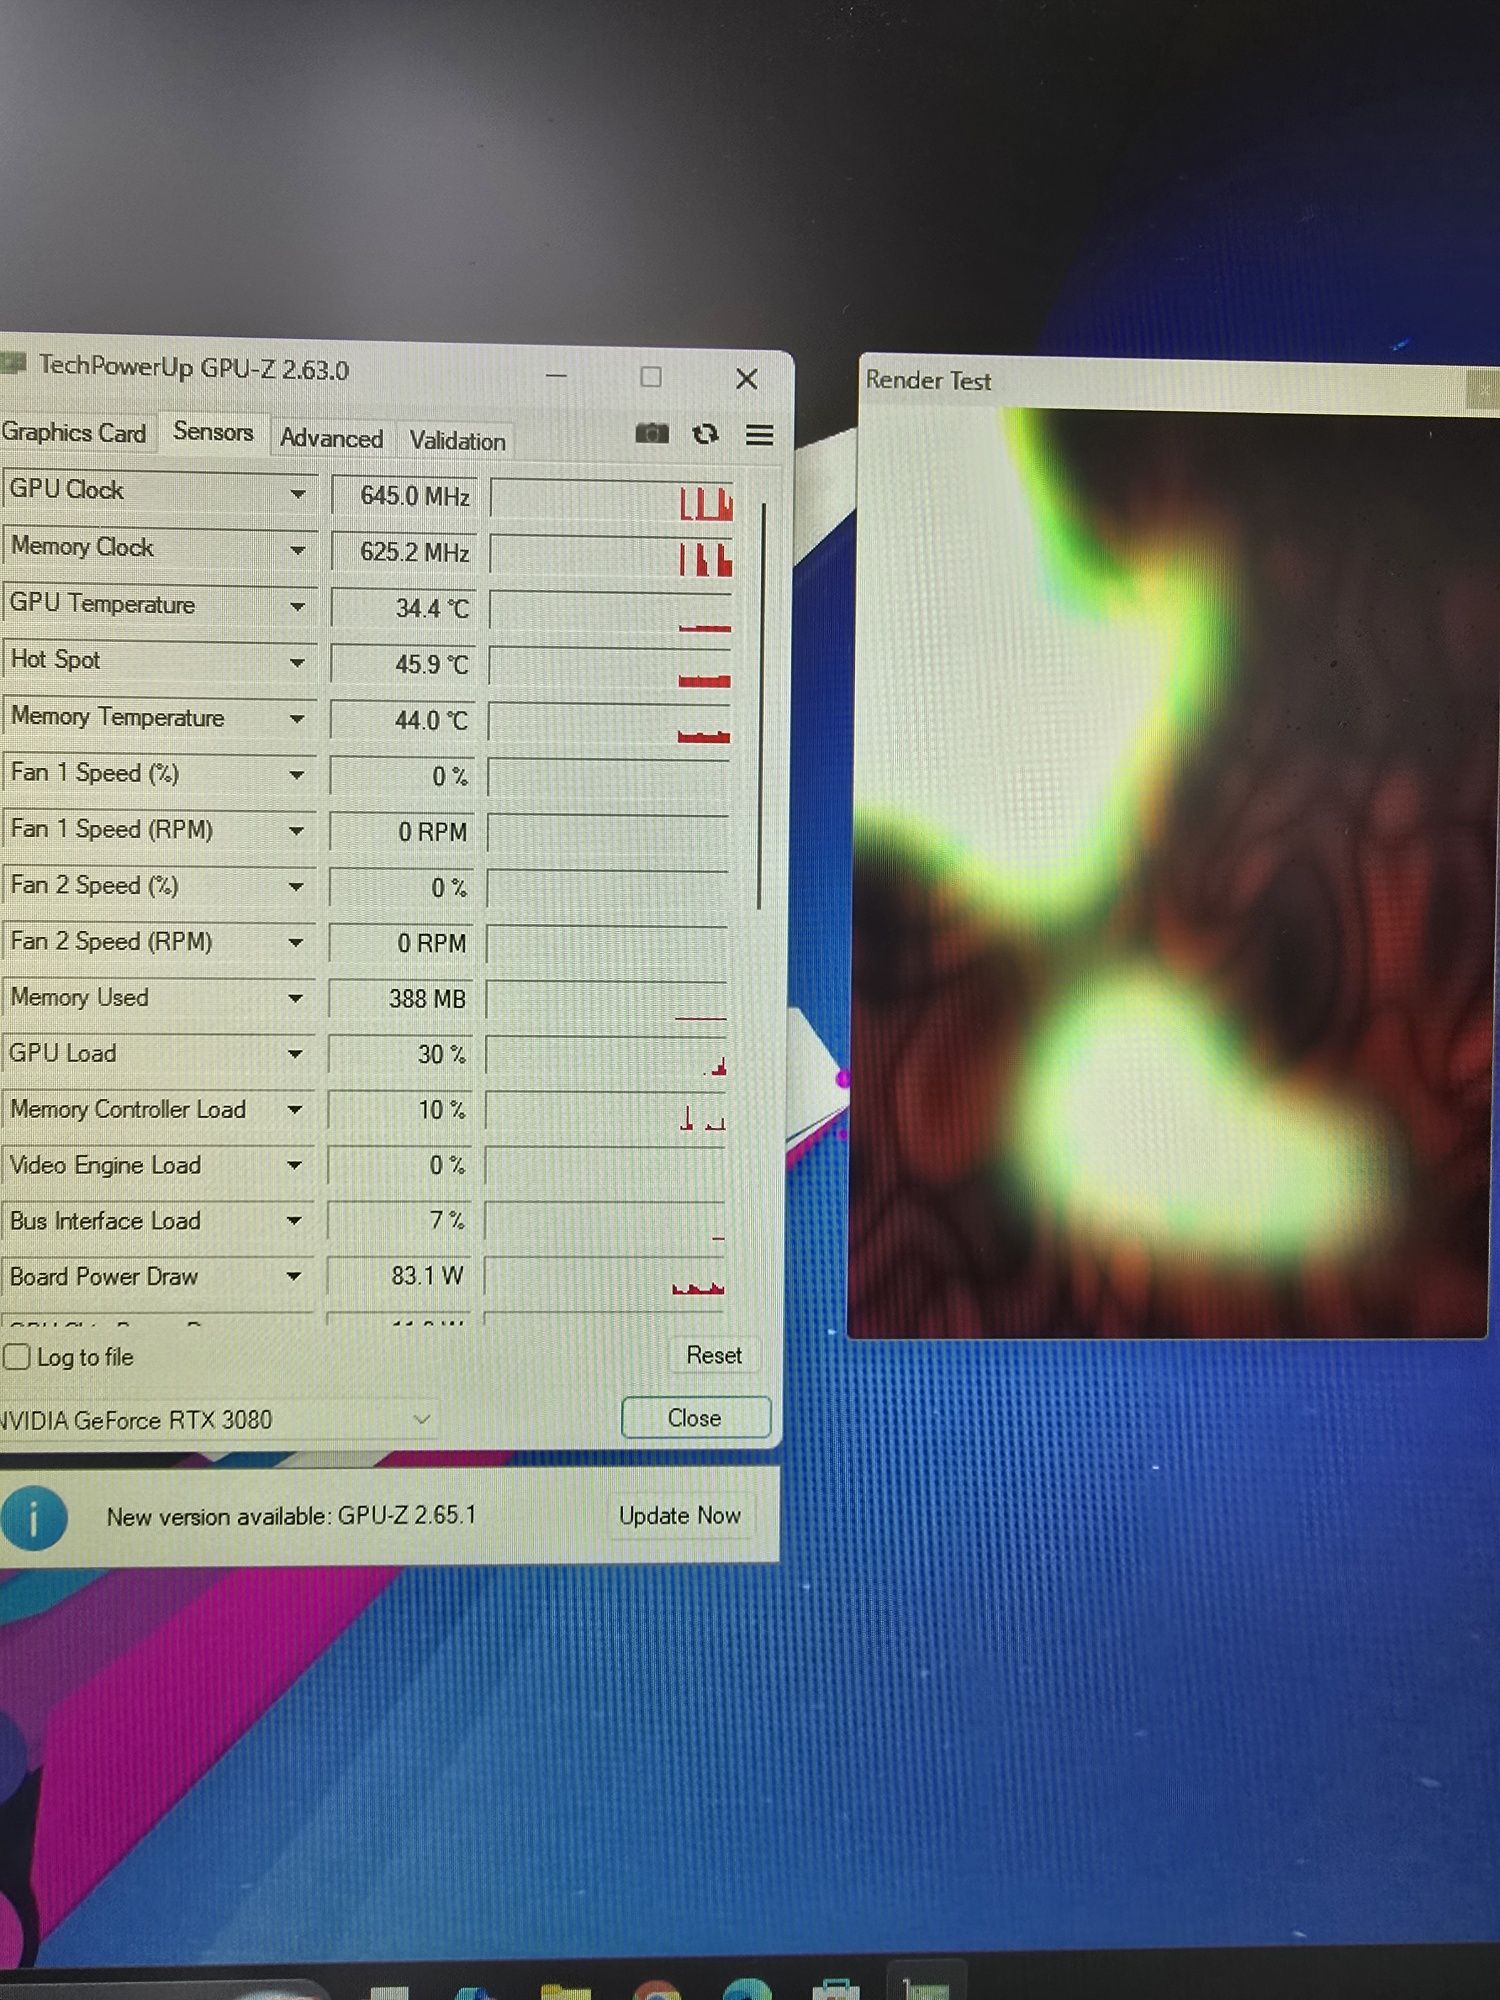Expand the GPU Clock sensor dropdown
Image resolution: width=1500 pixels, height=2000 pixels.
[297, 493]
